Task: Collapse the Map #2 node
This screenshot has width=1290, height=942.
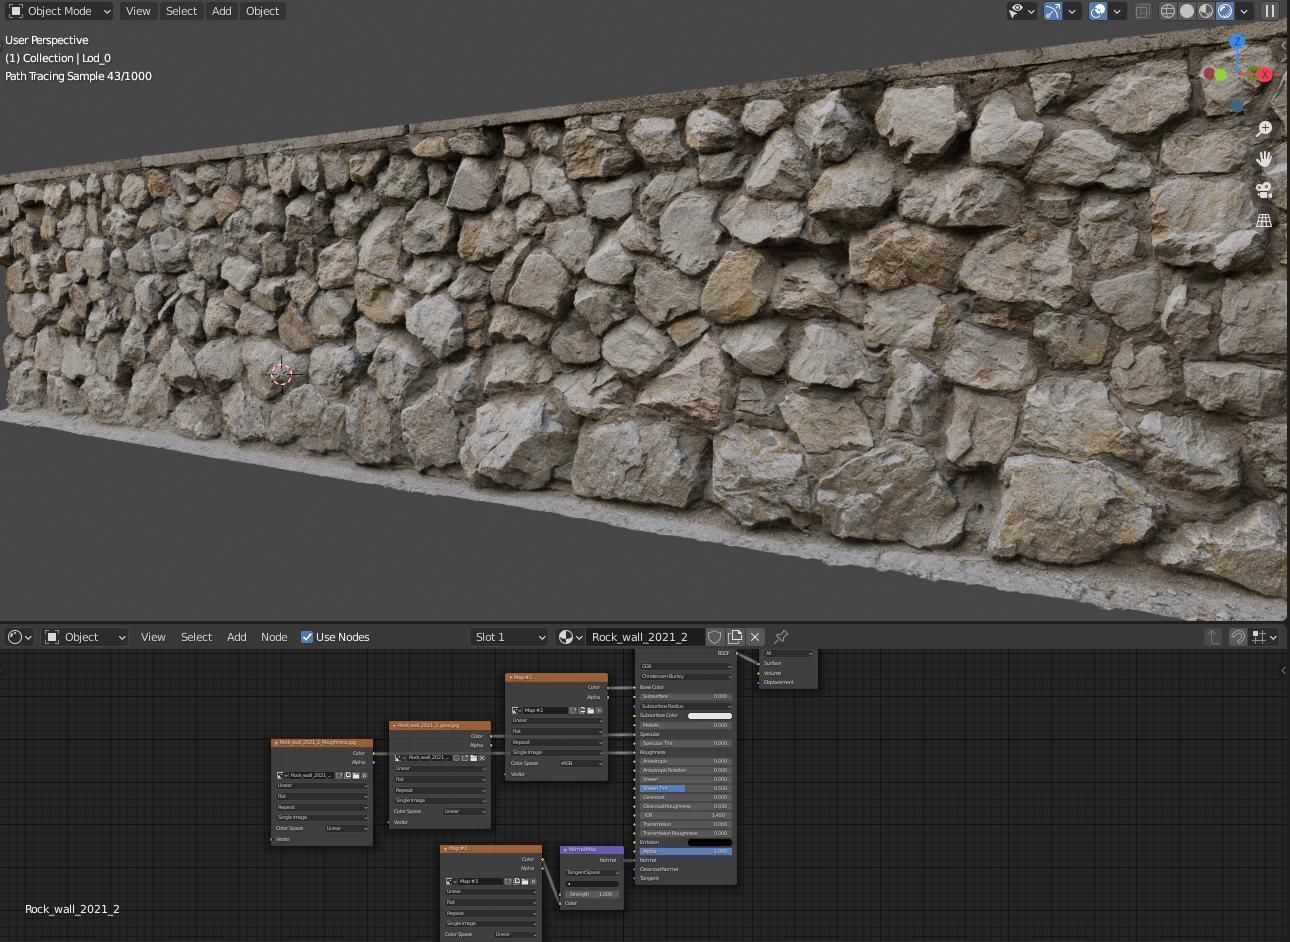Action: tap(511, 678)
